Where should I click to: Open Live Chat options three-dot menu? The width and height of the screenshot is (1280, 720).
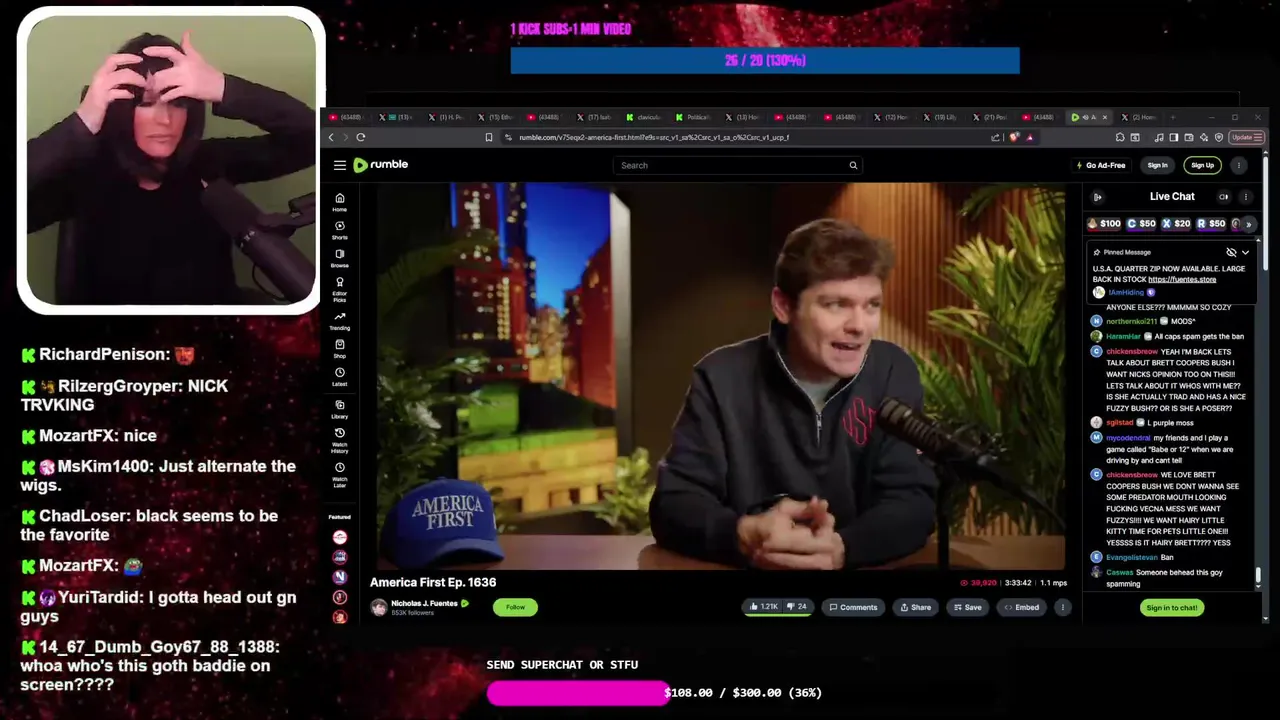coord(1246,197)
